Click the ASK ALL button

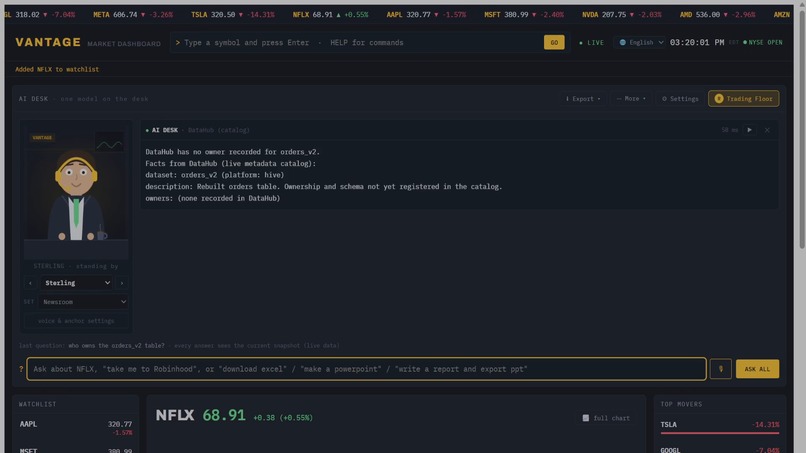(x=757, y=369)
